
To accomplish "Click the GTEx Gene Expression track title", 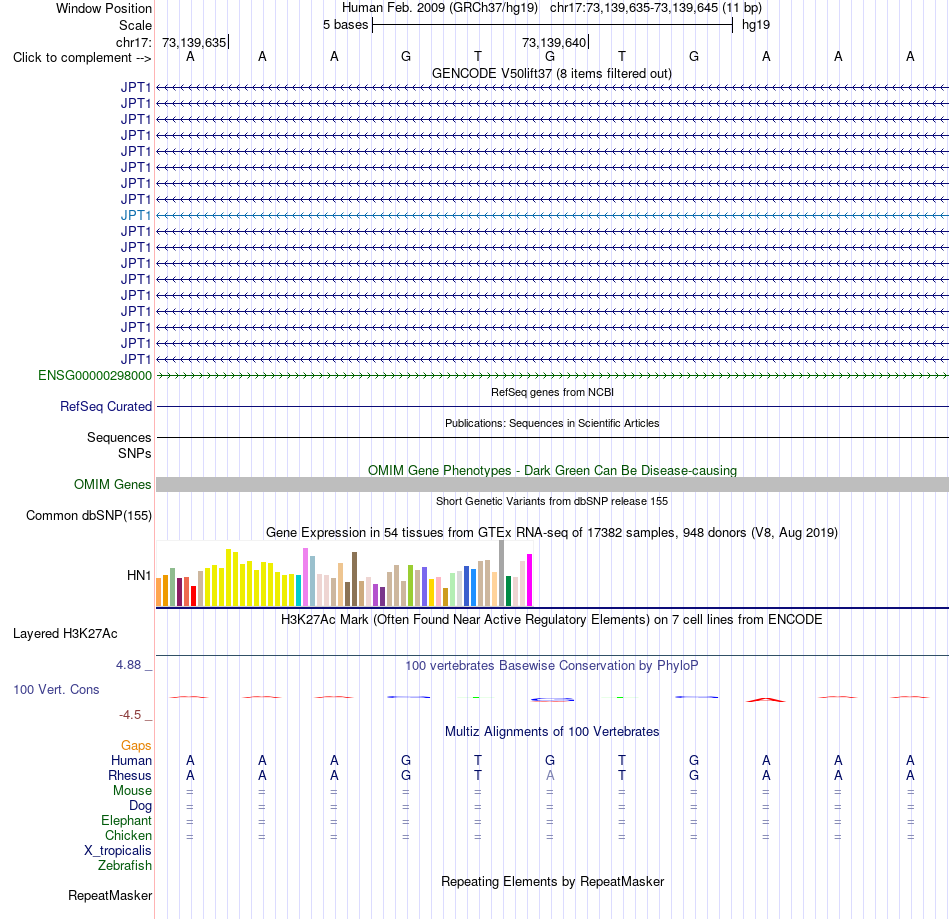I will [x=552, y=532].
